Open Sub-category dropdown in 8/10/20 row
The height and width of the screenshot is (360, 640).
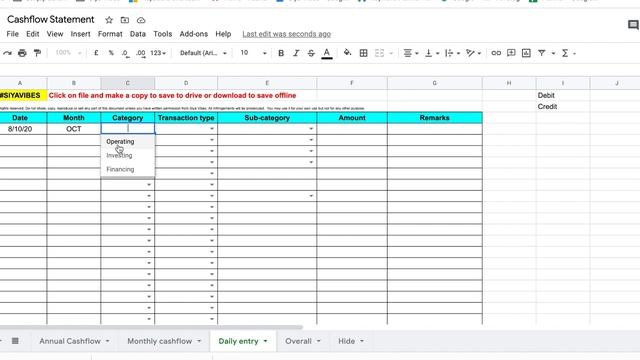[x=311, y=129]
